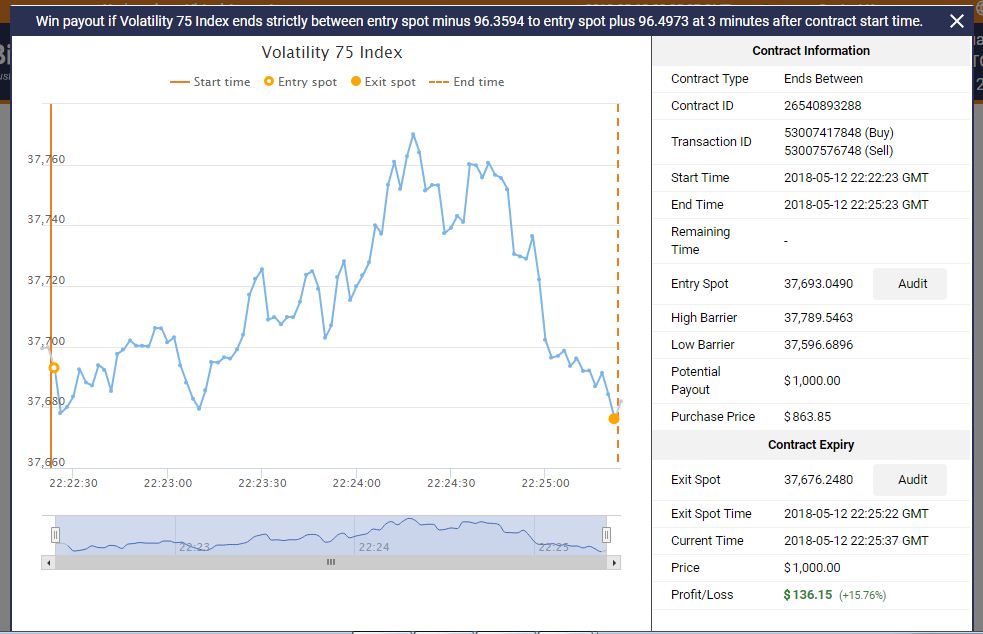983x634 pixels.
Task: Click the center grip on the navigator scrollbar
Action: pos(331,563)
